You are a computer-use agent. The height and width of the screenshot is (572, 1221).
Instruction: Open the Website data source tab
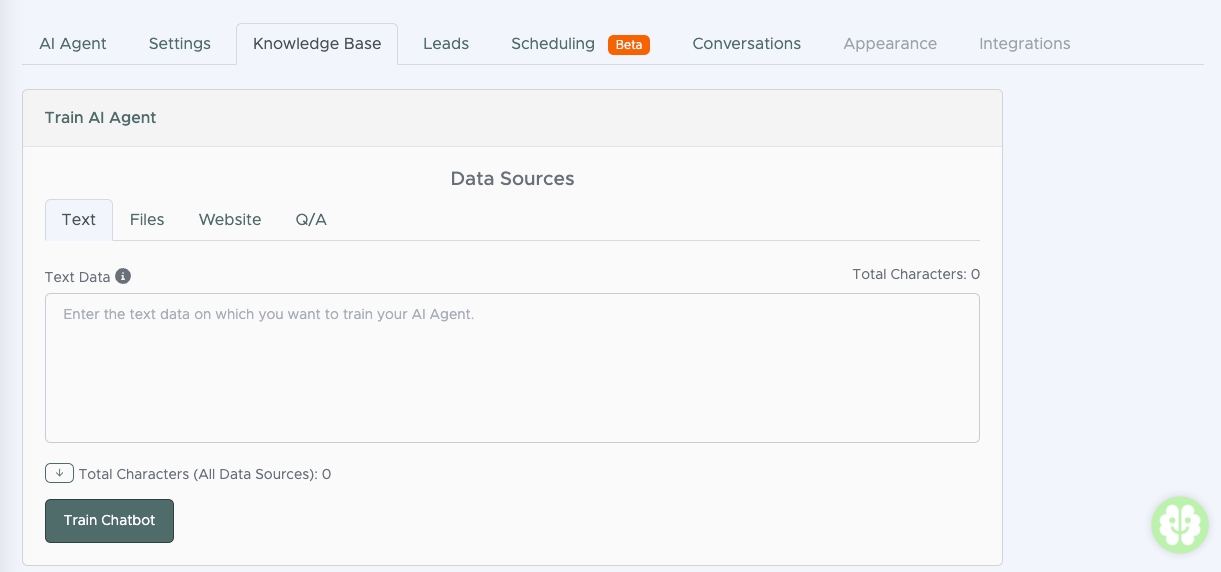[x=230, y=220]
